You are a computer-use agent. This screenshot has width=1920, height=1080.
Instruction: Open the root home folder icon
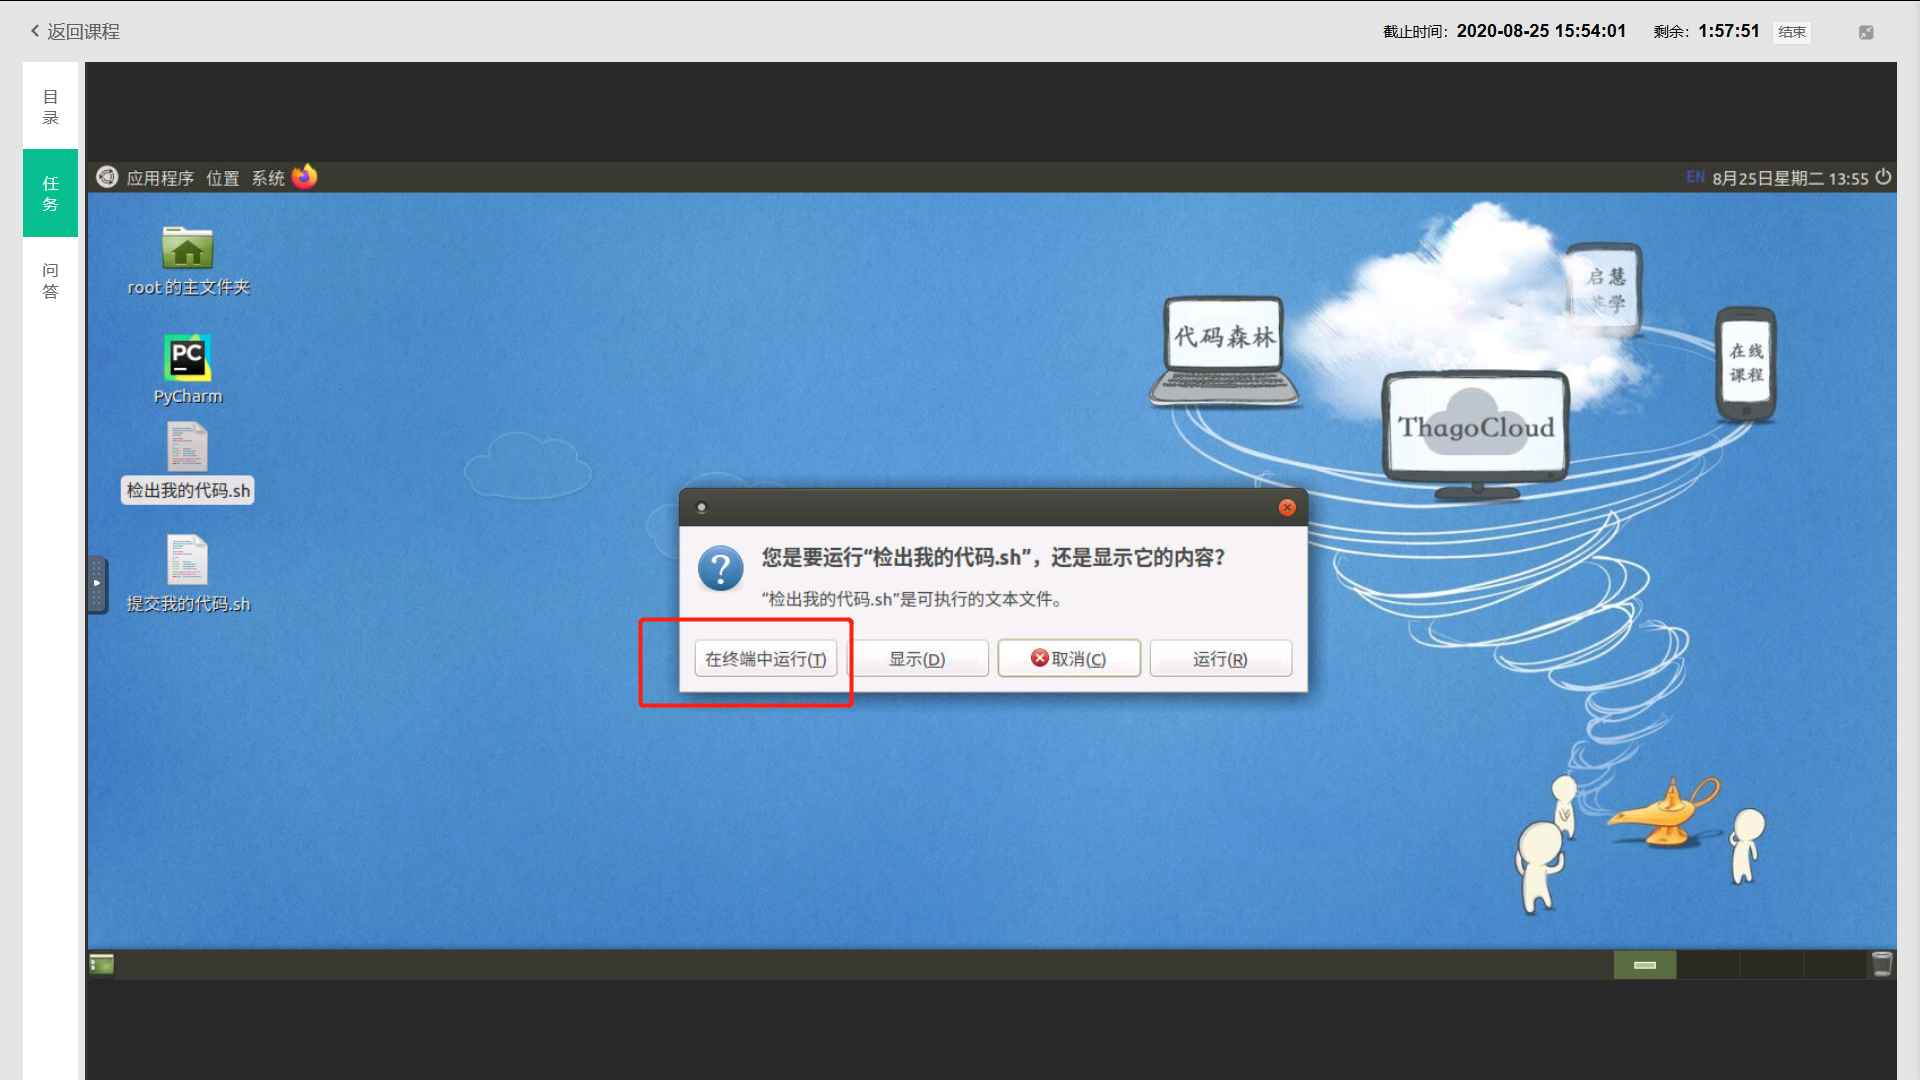[187, 249]
